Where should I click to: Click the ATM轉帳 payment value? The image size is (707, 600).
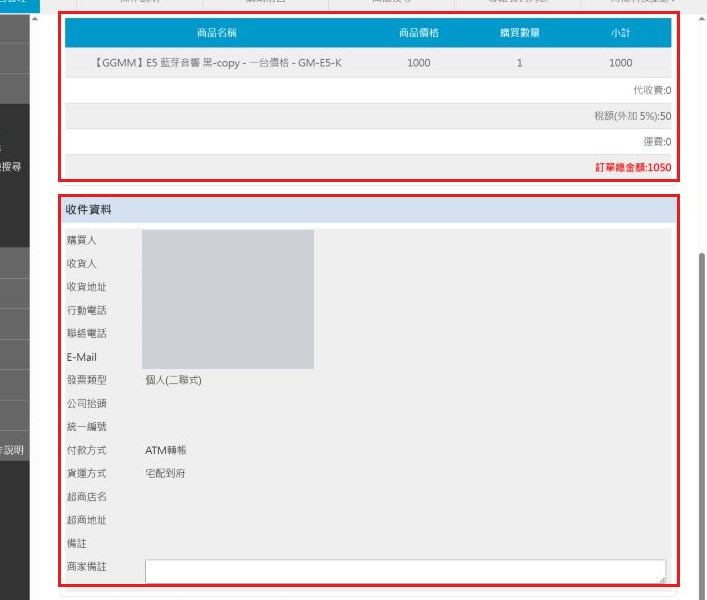tap(165, 450)
